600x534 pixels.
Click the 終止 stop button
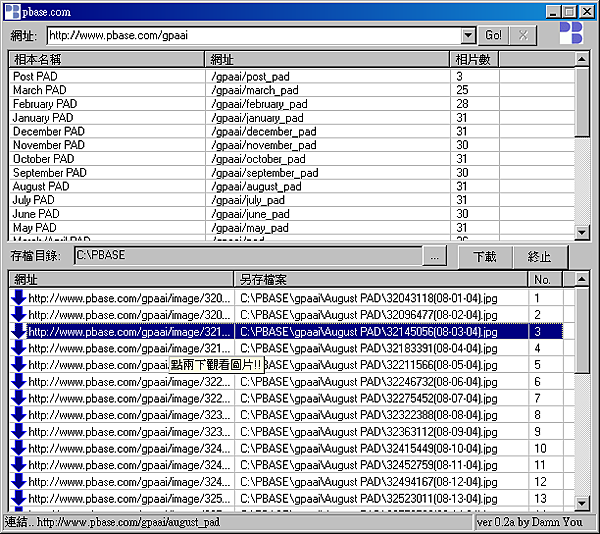(539, 256)
